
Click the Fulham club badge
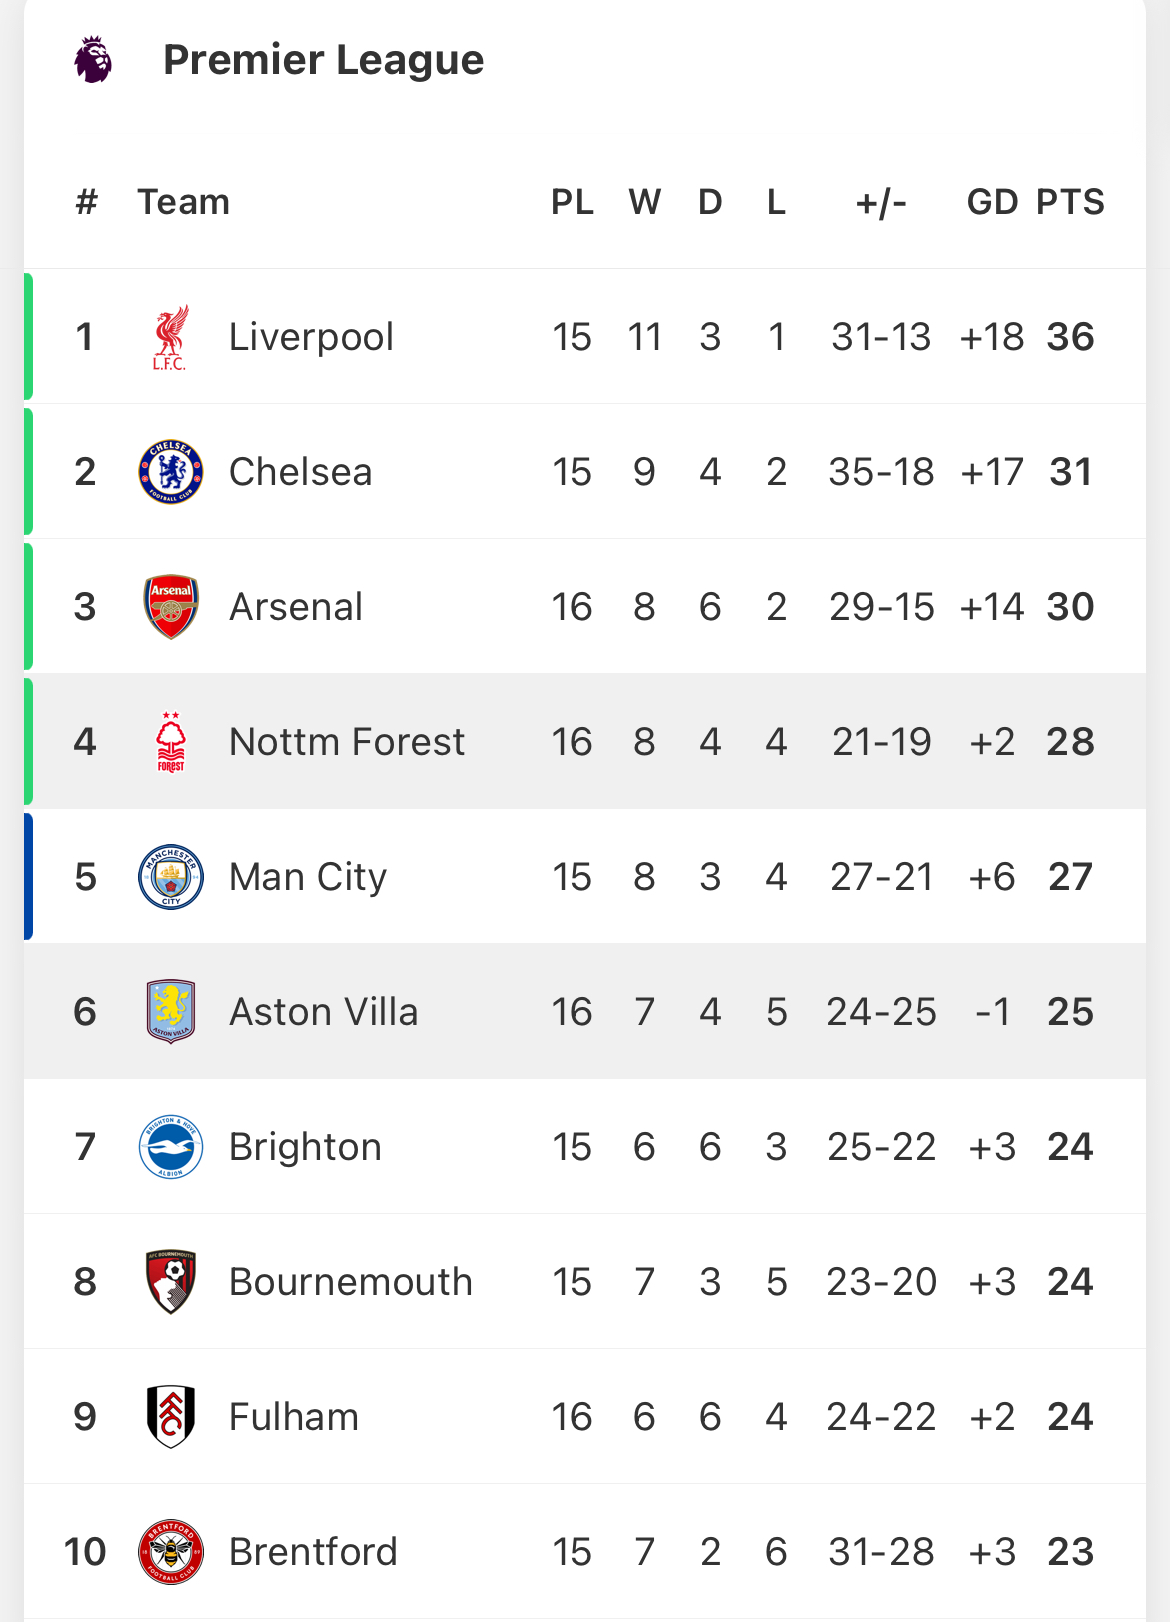[171, 1417]
